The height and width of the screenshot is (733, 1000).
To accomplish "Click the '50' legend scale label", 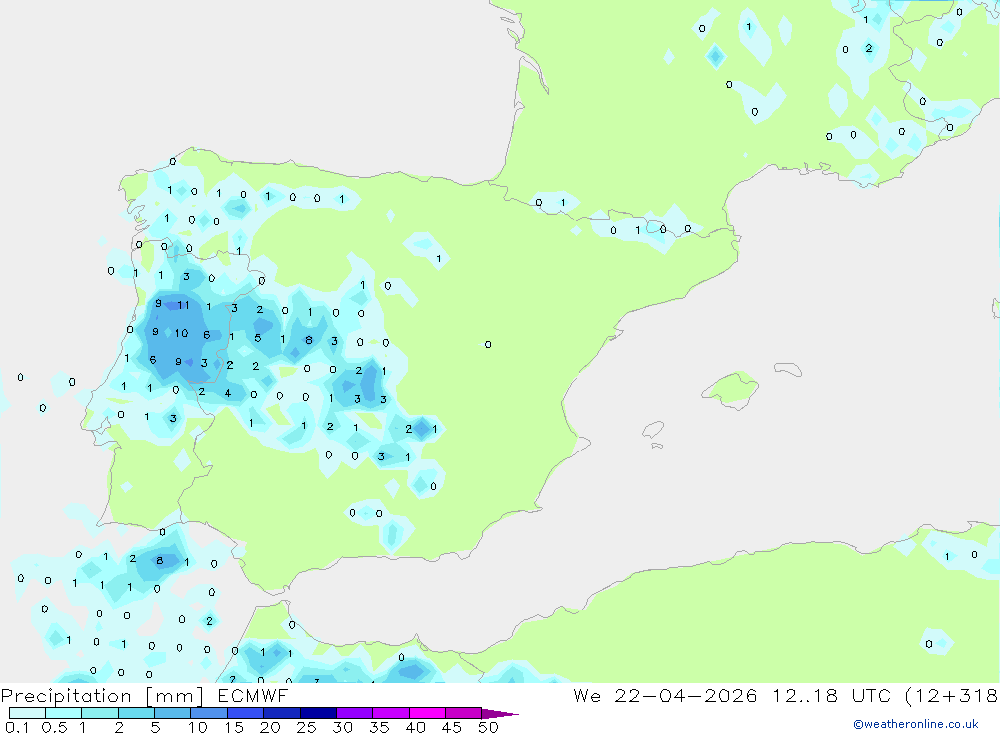I will tap(488, 727).
